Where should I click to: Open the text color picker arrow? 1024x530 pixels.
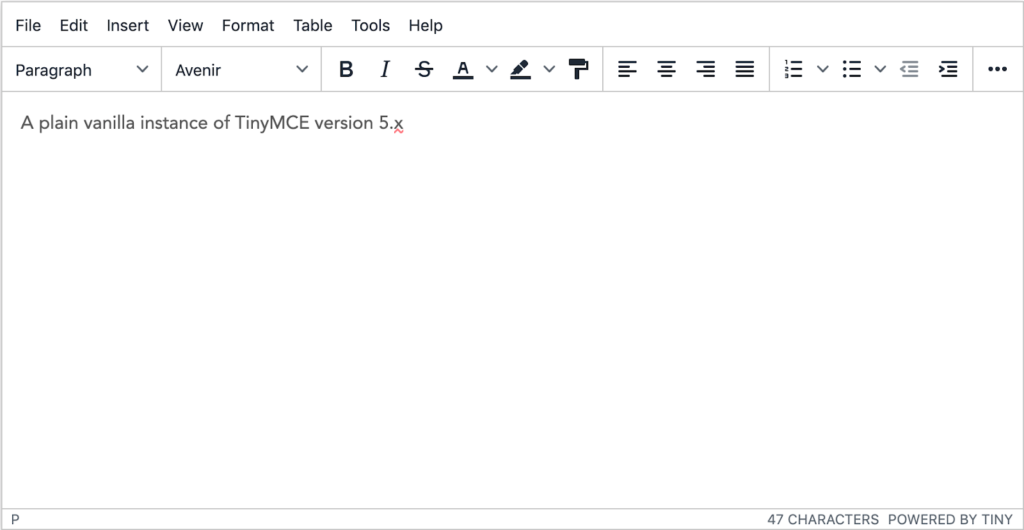492,69
